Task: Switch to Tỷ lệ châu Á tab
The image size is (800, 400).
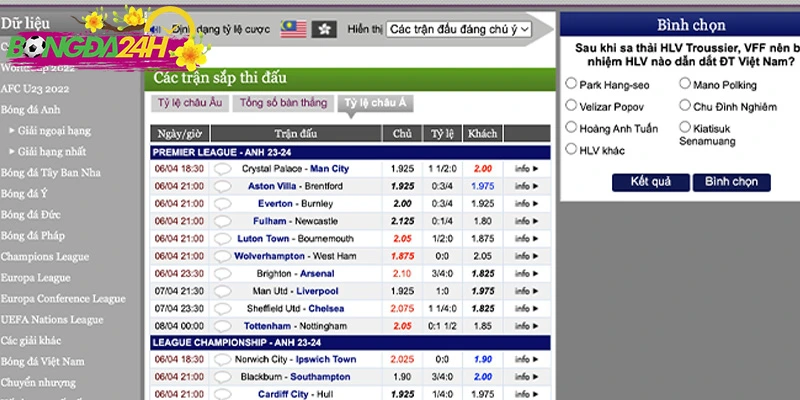Action: tap(376, 103)
